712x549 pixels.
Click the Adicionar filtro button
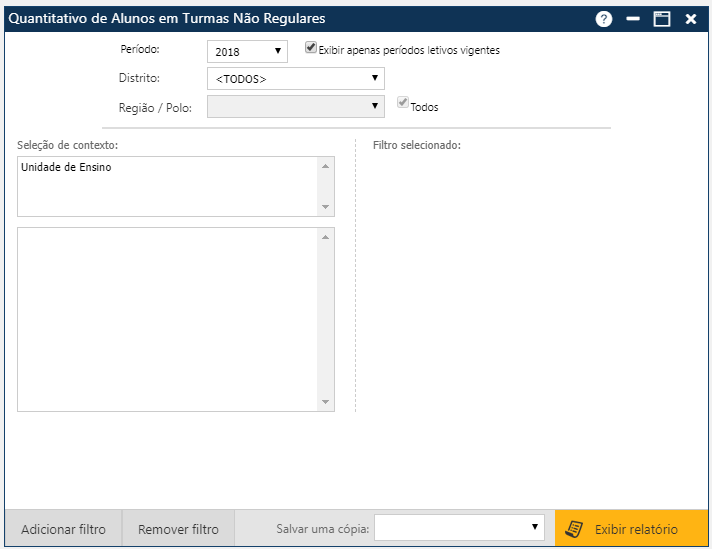(x=63, y=529)
